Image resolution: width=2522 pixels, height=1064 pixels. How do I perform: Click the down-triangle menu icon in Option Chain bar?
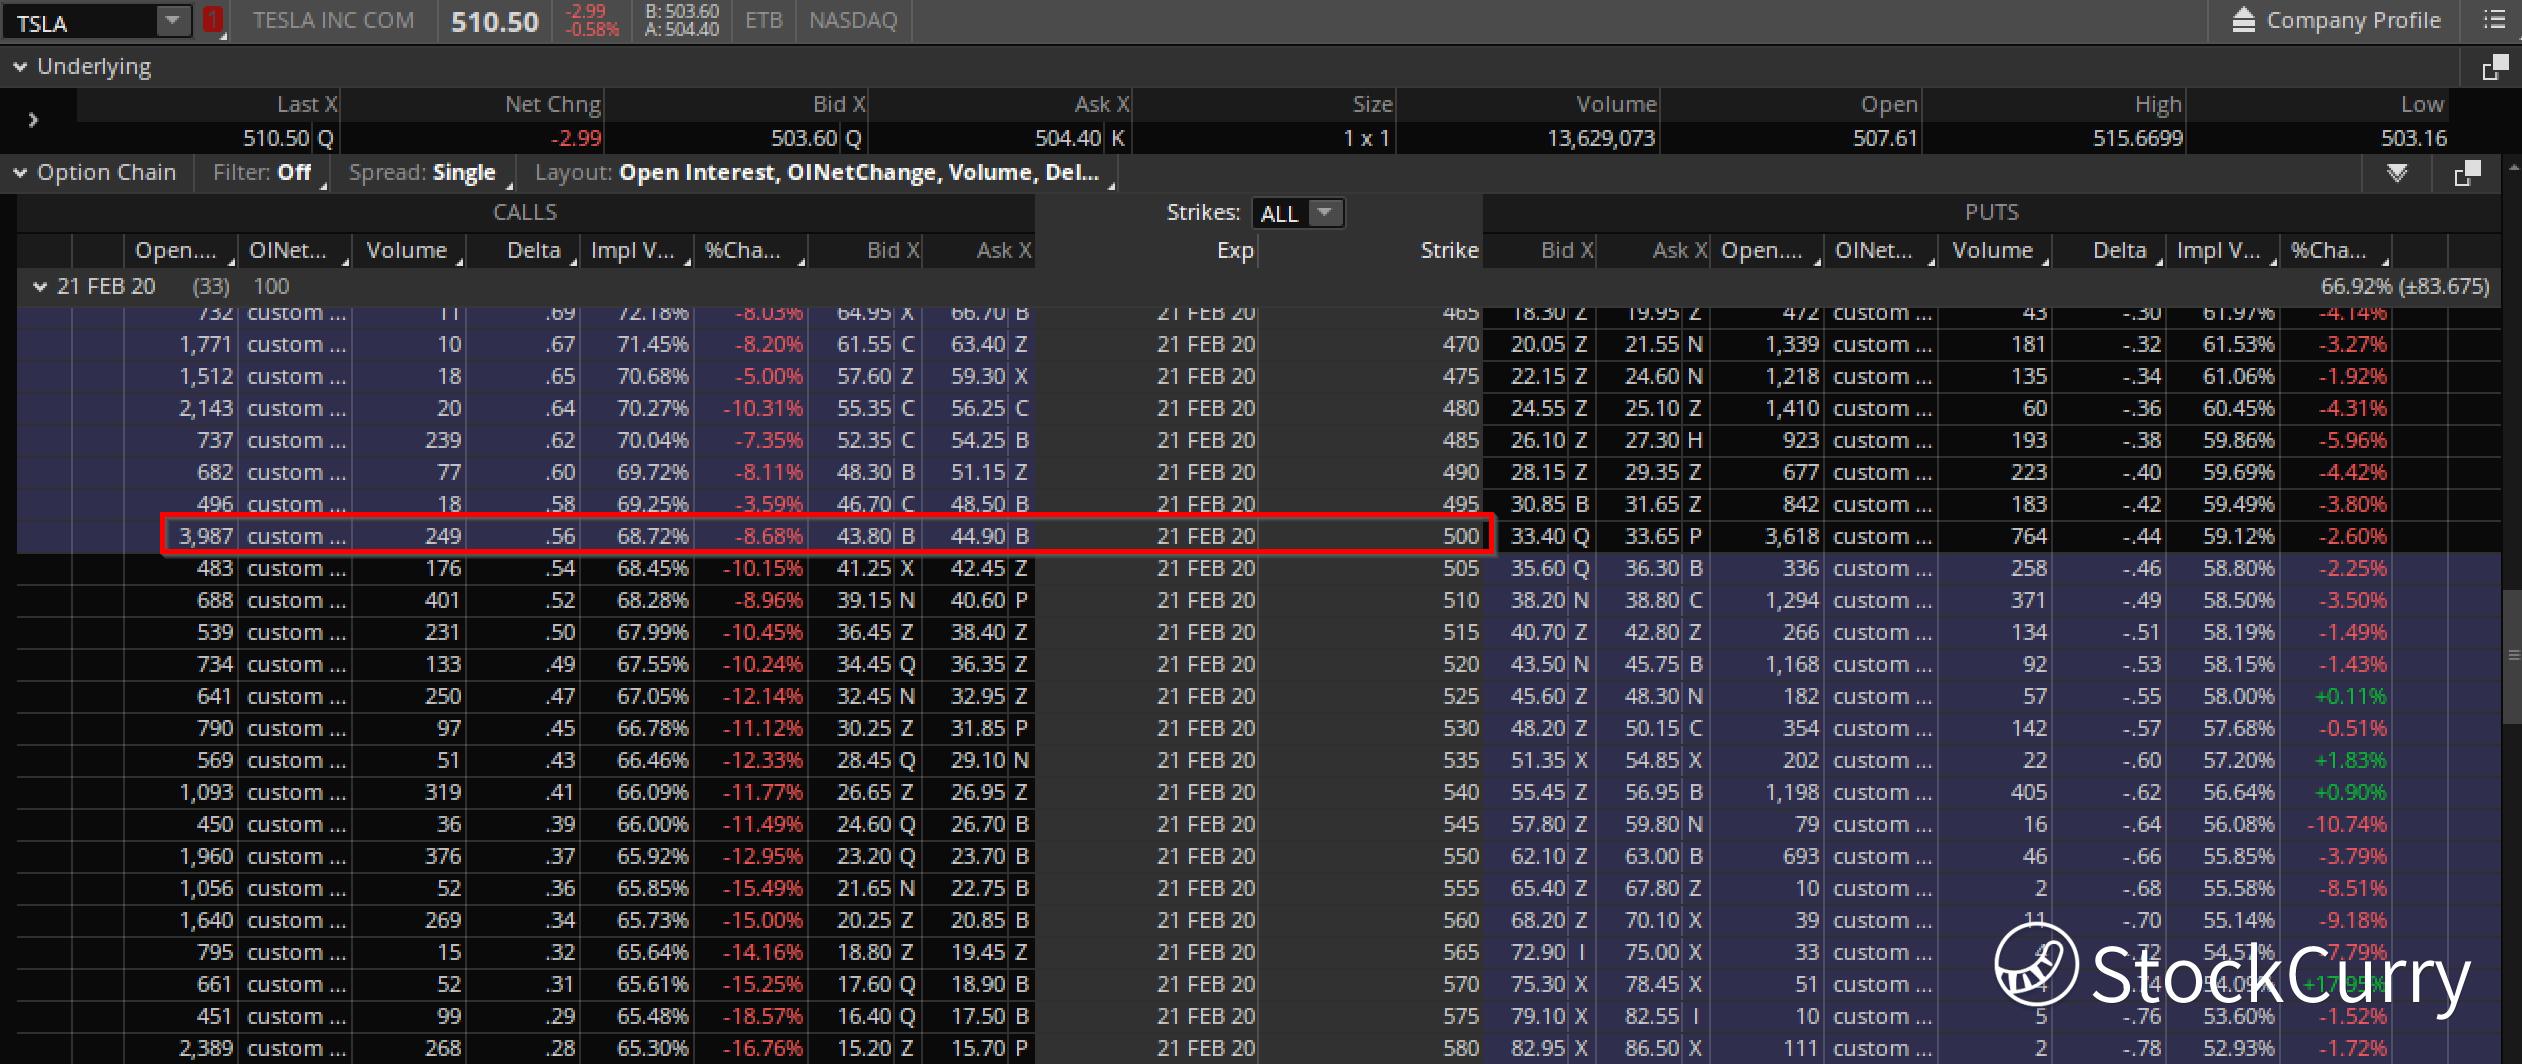[2397, 173]
